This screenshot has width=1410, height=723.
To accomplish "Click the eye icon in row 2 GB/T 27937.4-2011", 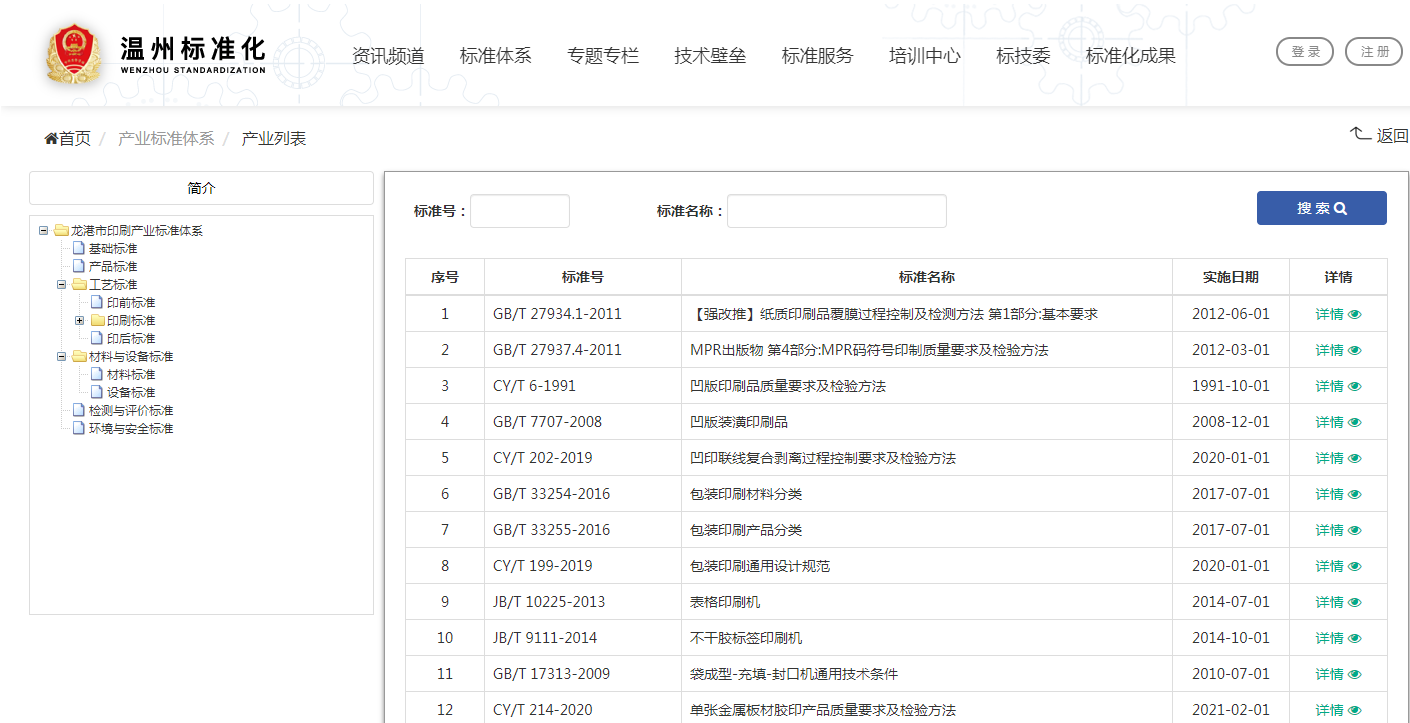I will click(1355, 350).
